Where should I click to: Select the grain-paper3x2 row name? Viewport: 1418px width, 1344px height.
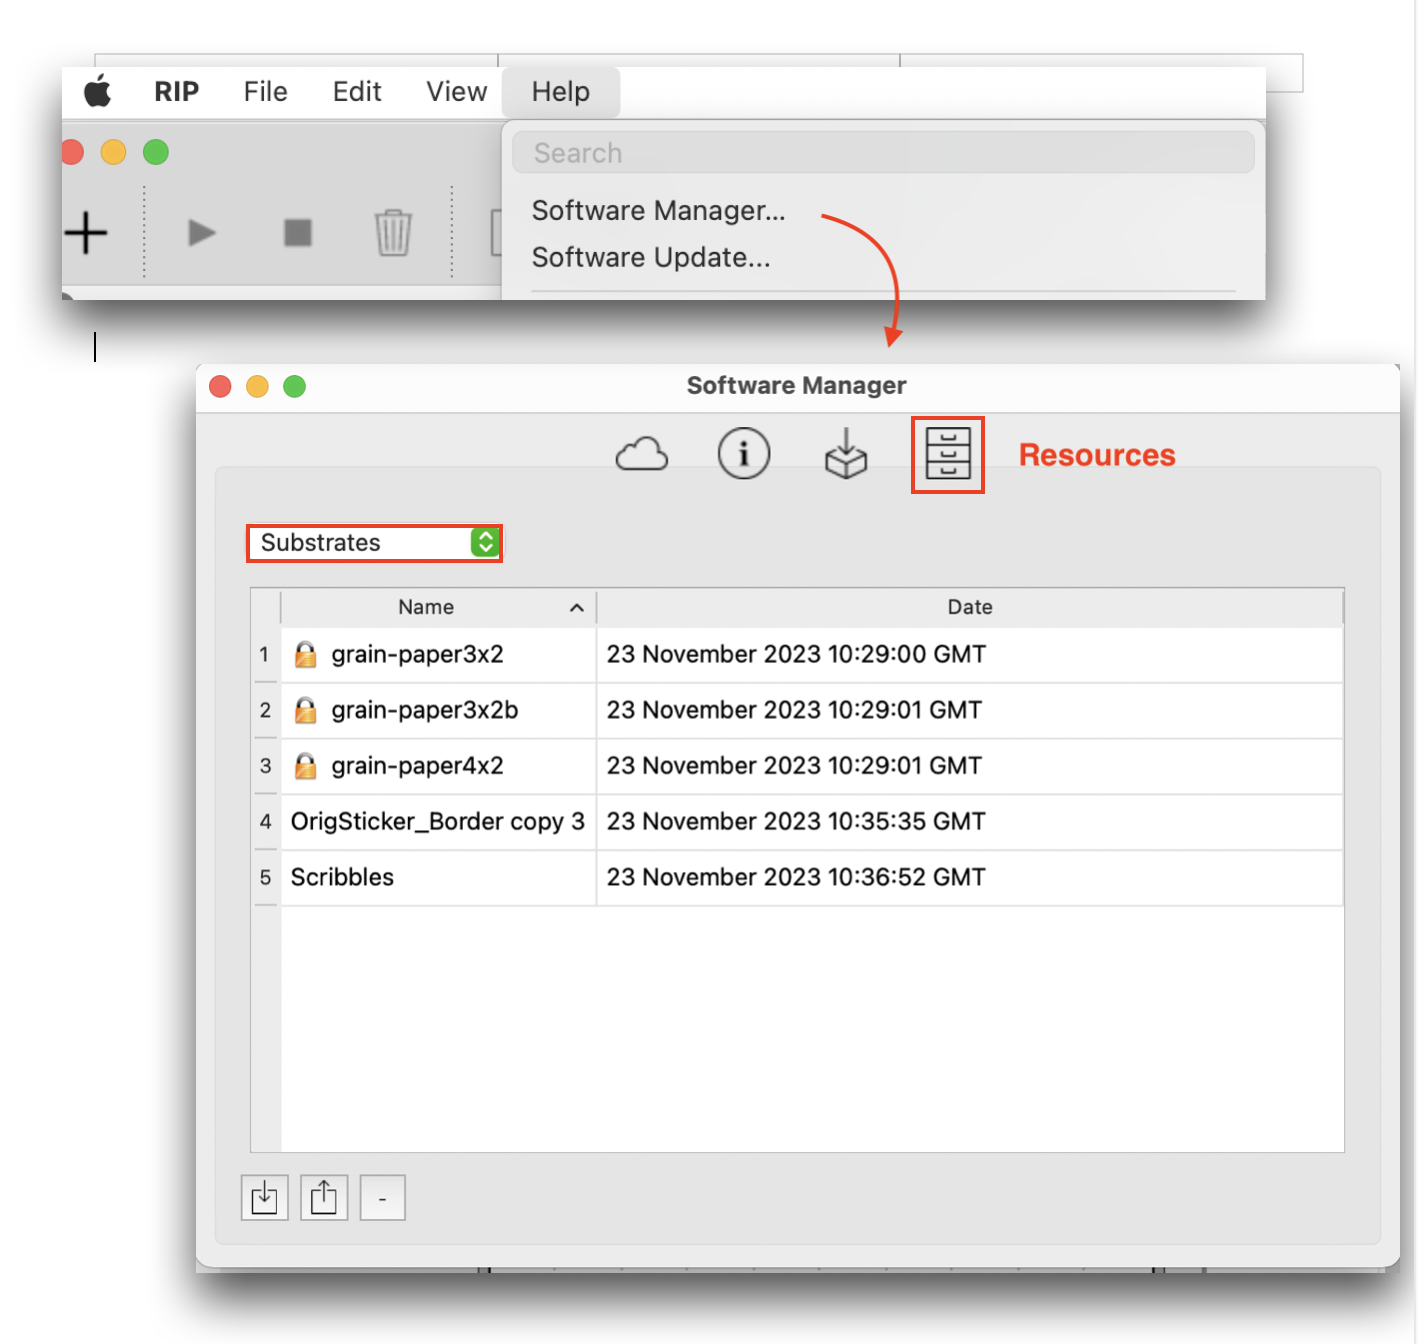click(x=417, y=655)
